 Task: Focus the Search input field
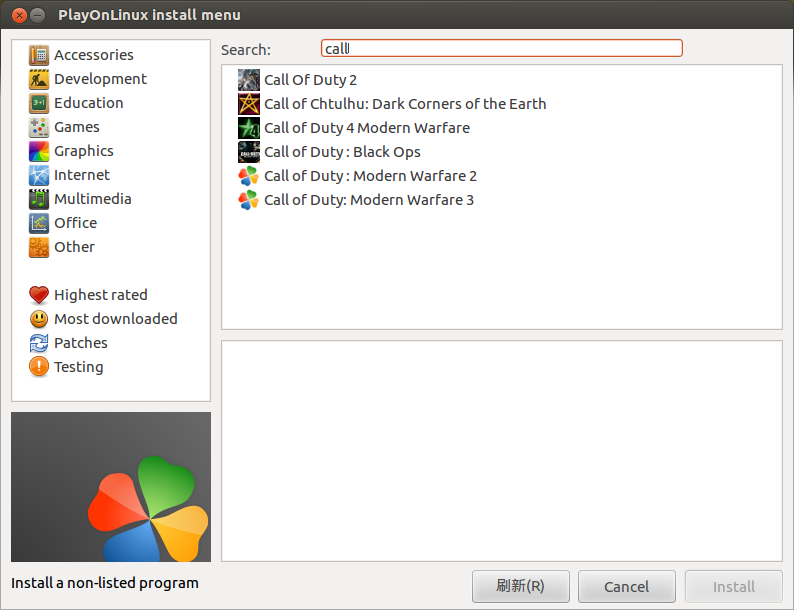(501, 49)
